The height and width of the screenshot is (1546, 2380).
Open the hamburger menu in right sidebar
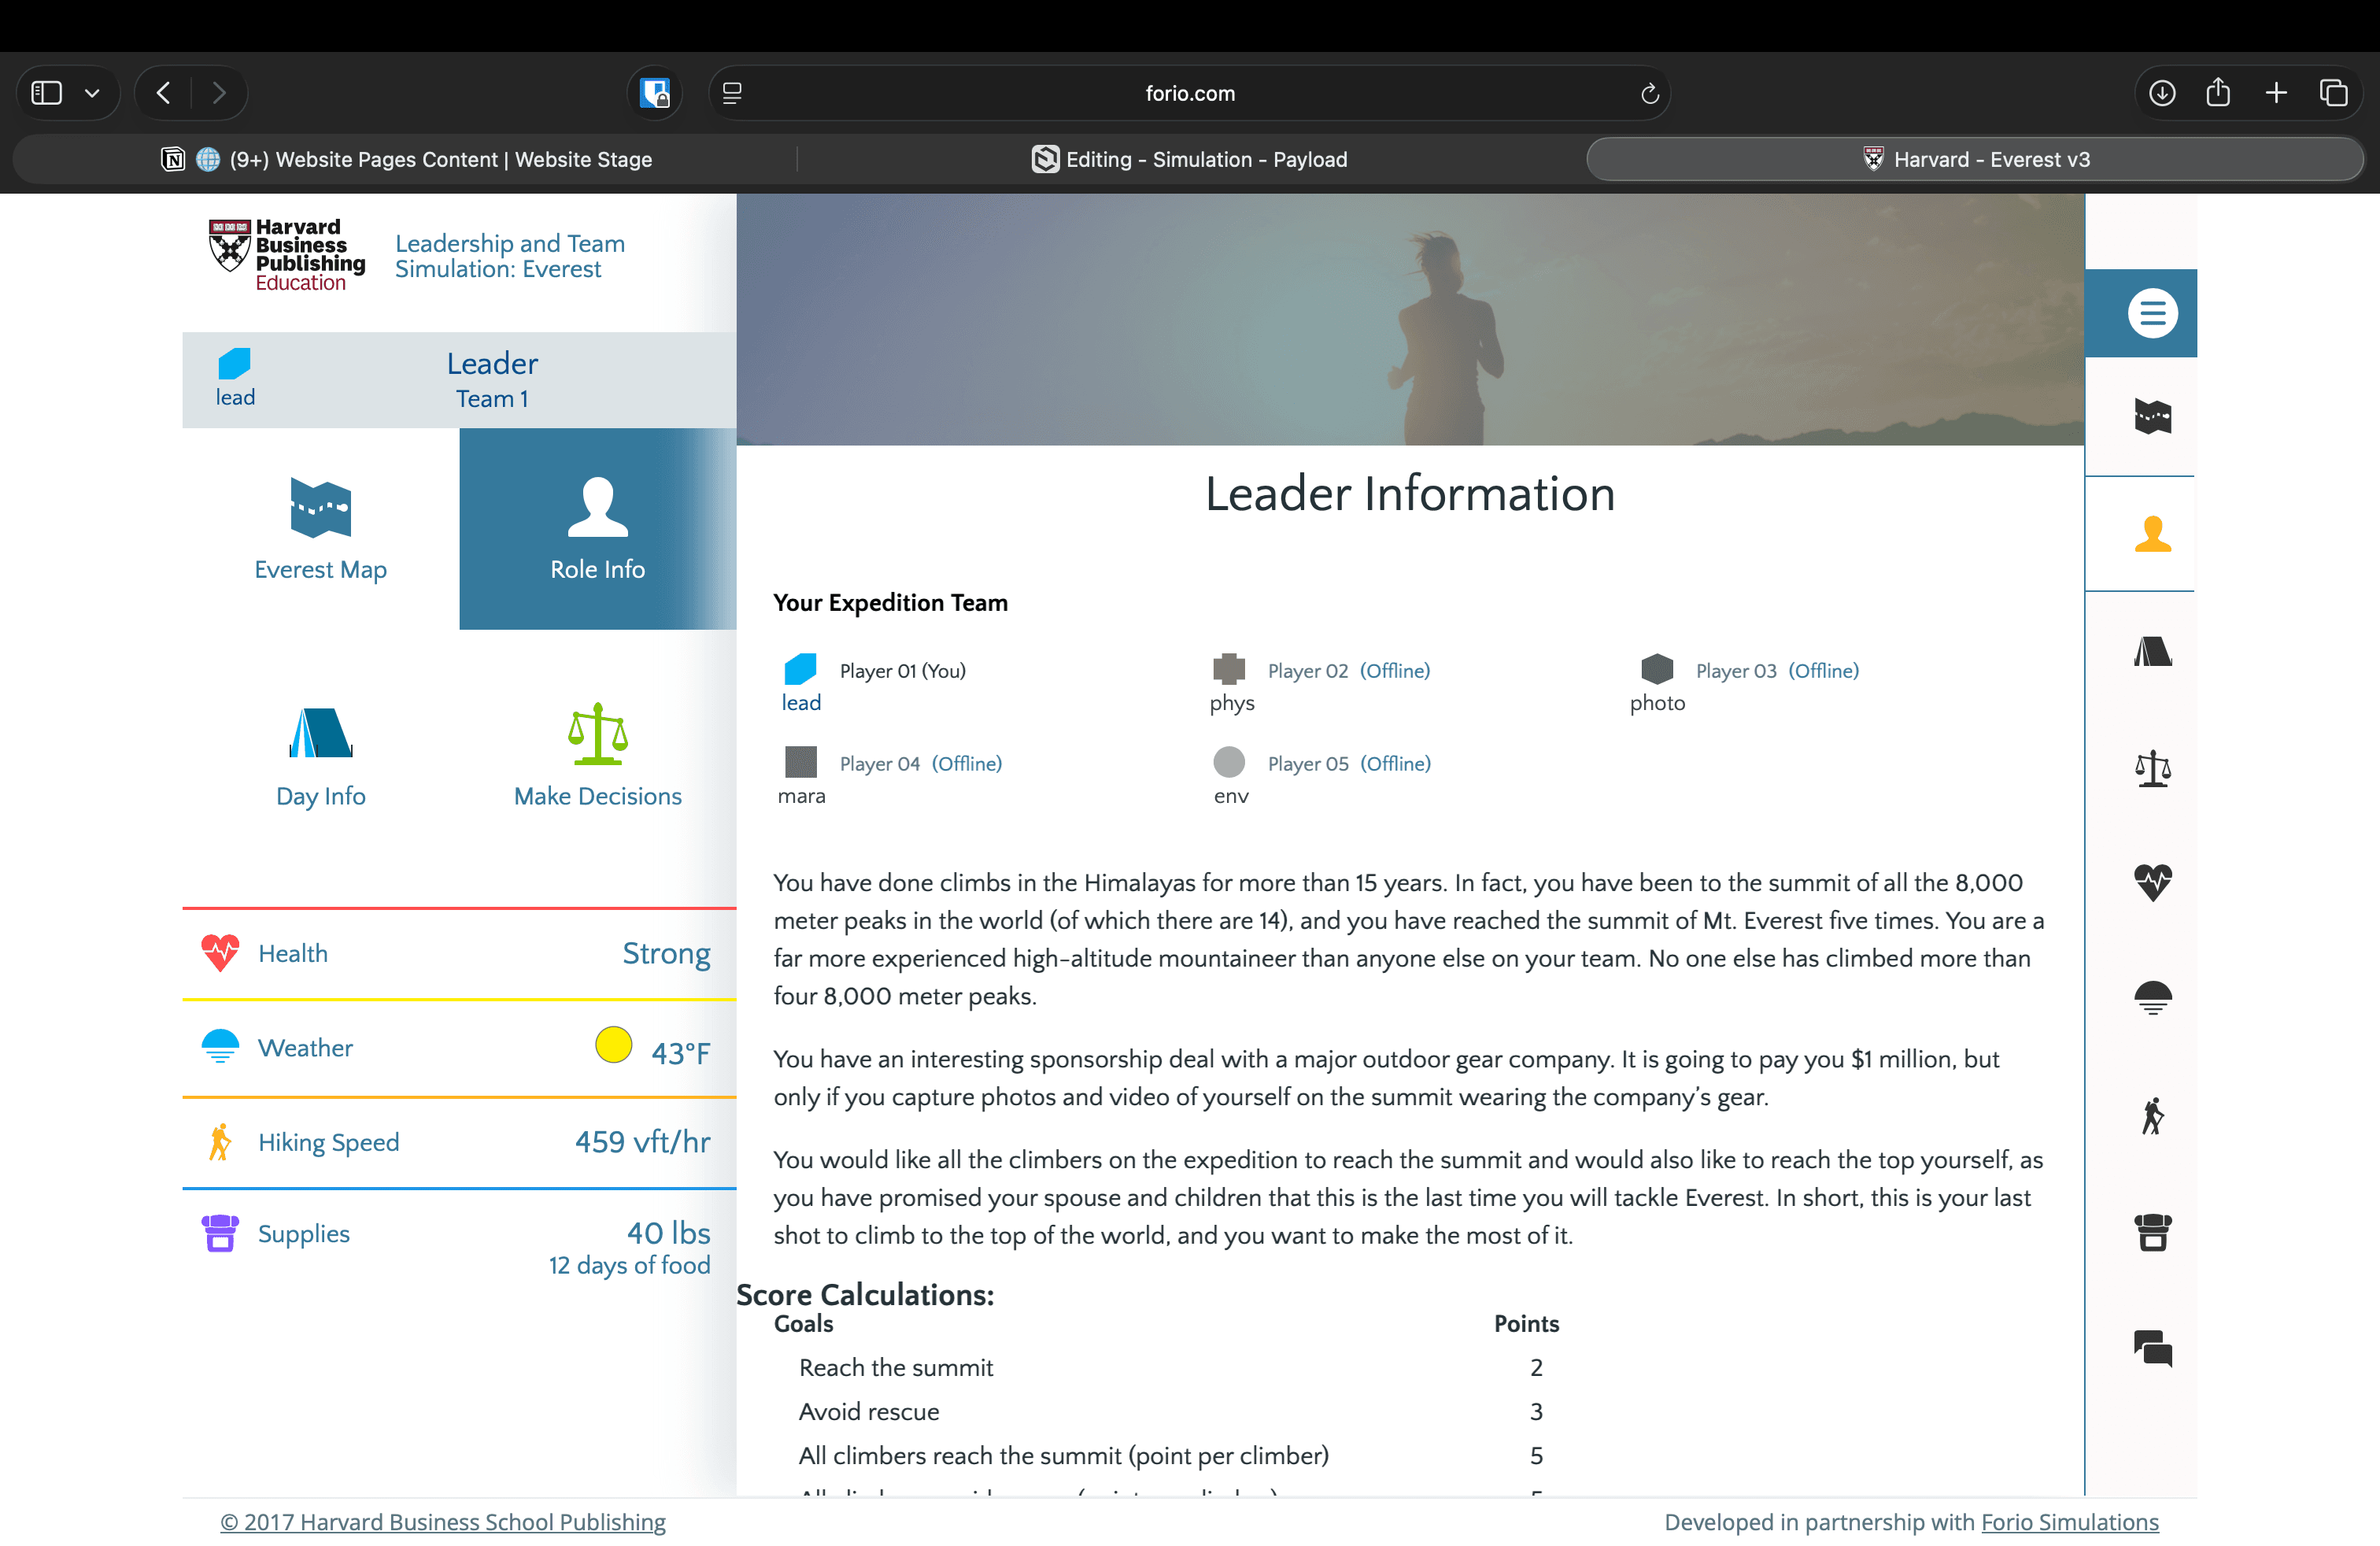pos(2152,313)
